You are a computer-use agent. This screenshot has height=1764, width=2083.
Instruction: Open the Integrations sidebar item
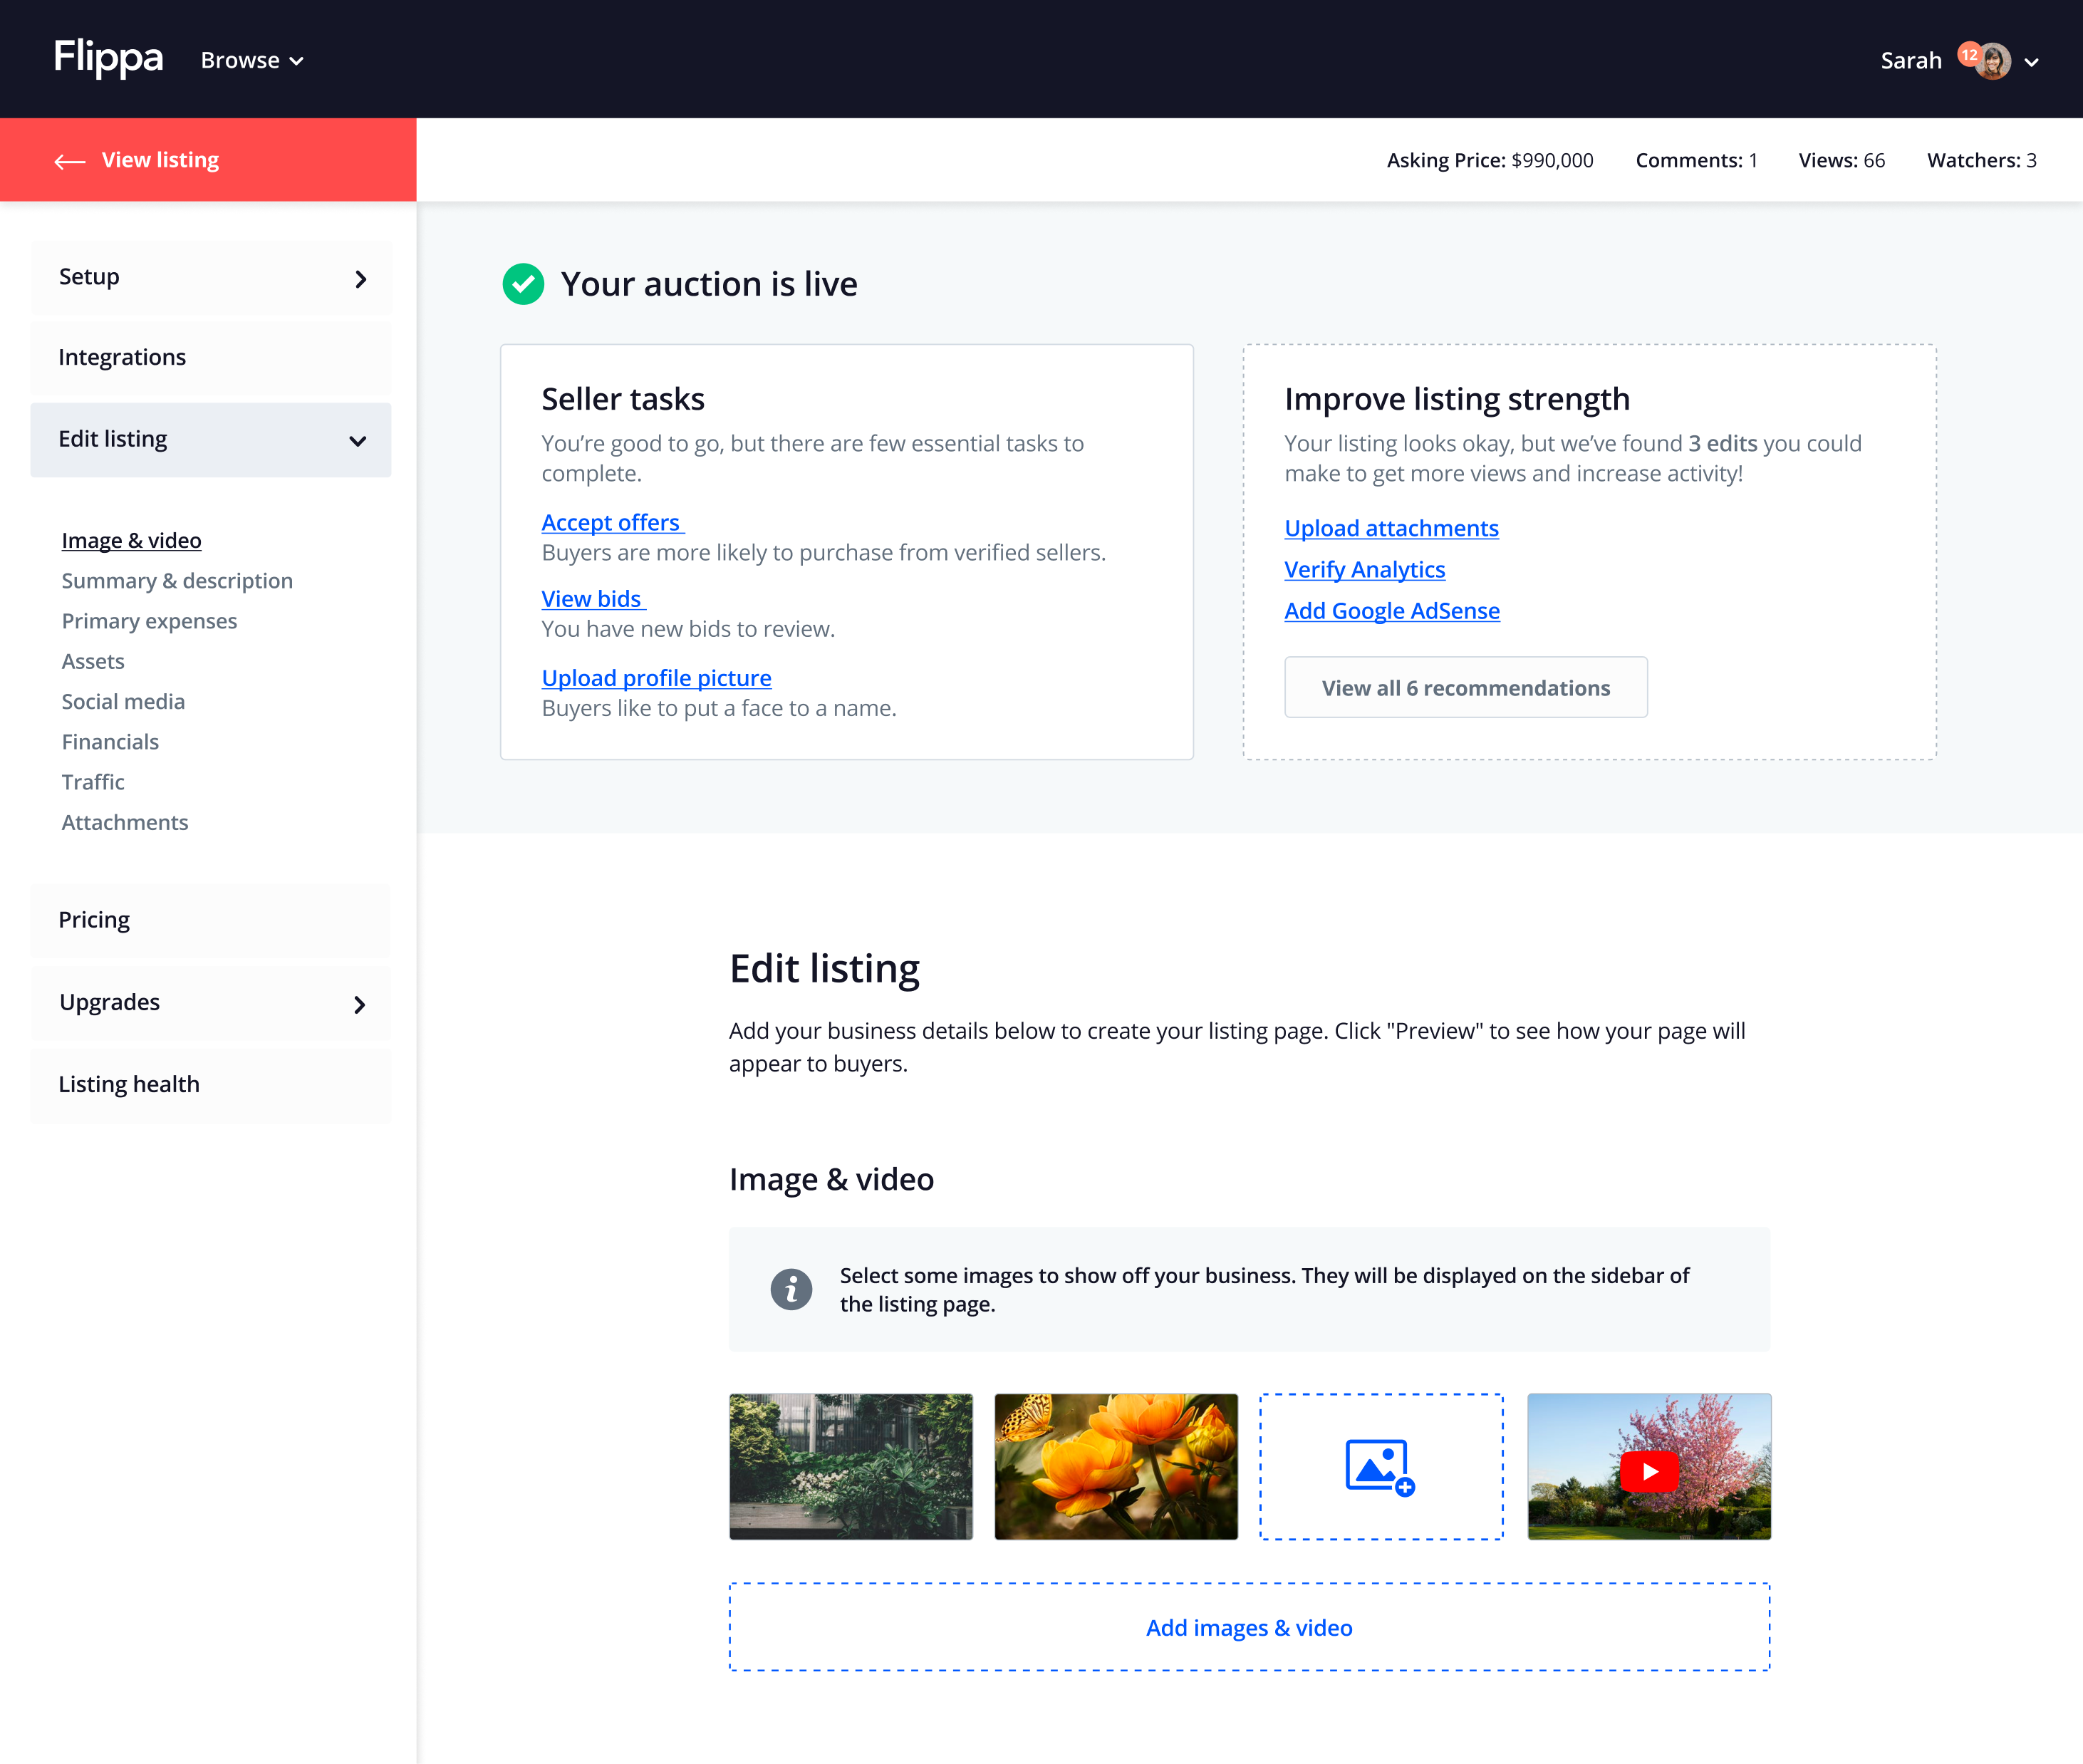122,357
